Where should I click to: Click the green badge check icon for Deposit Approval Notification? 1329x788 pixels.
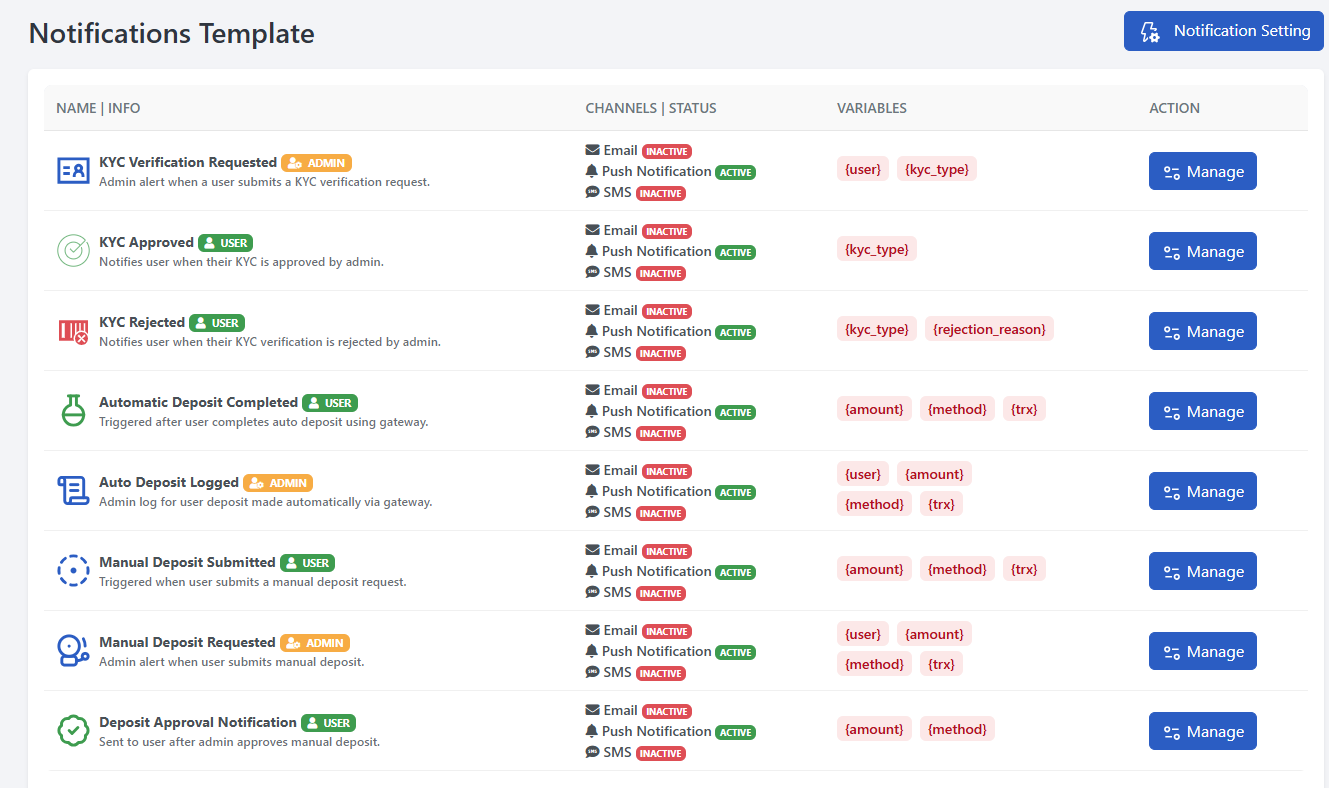tap(72, 730)
